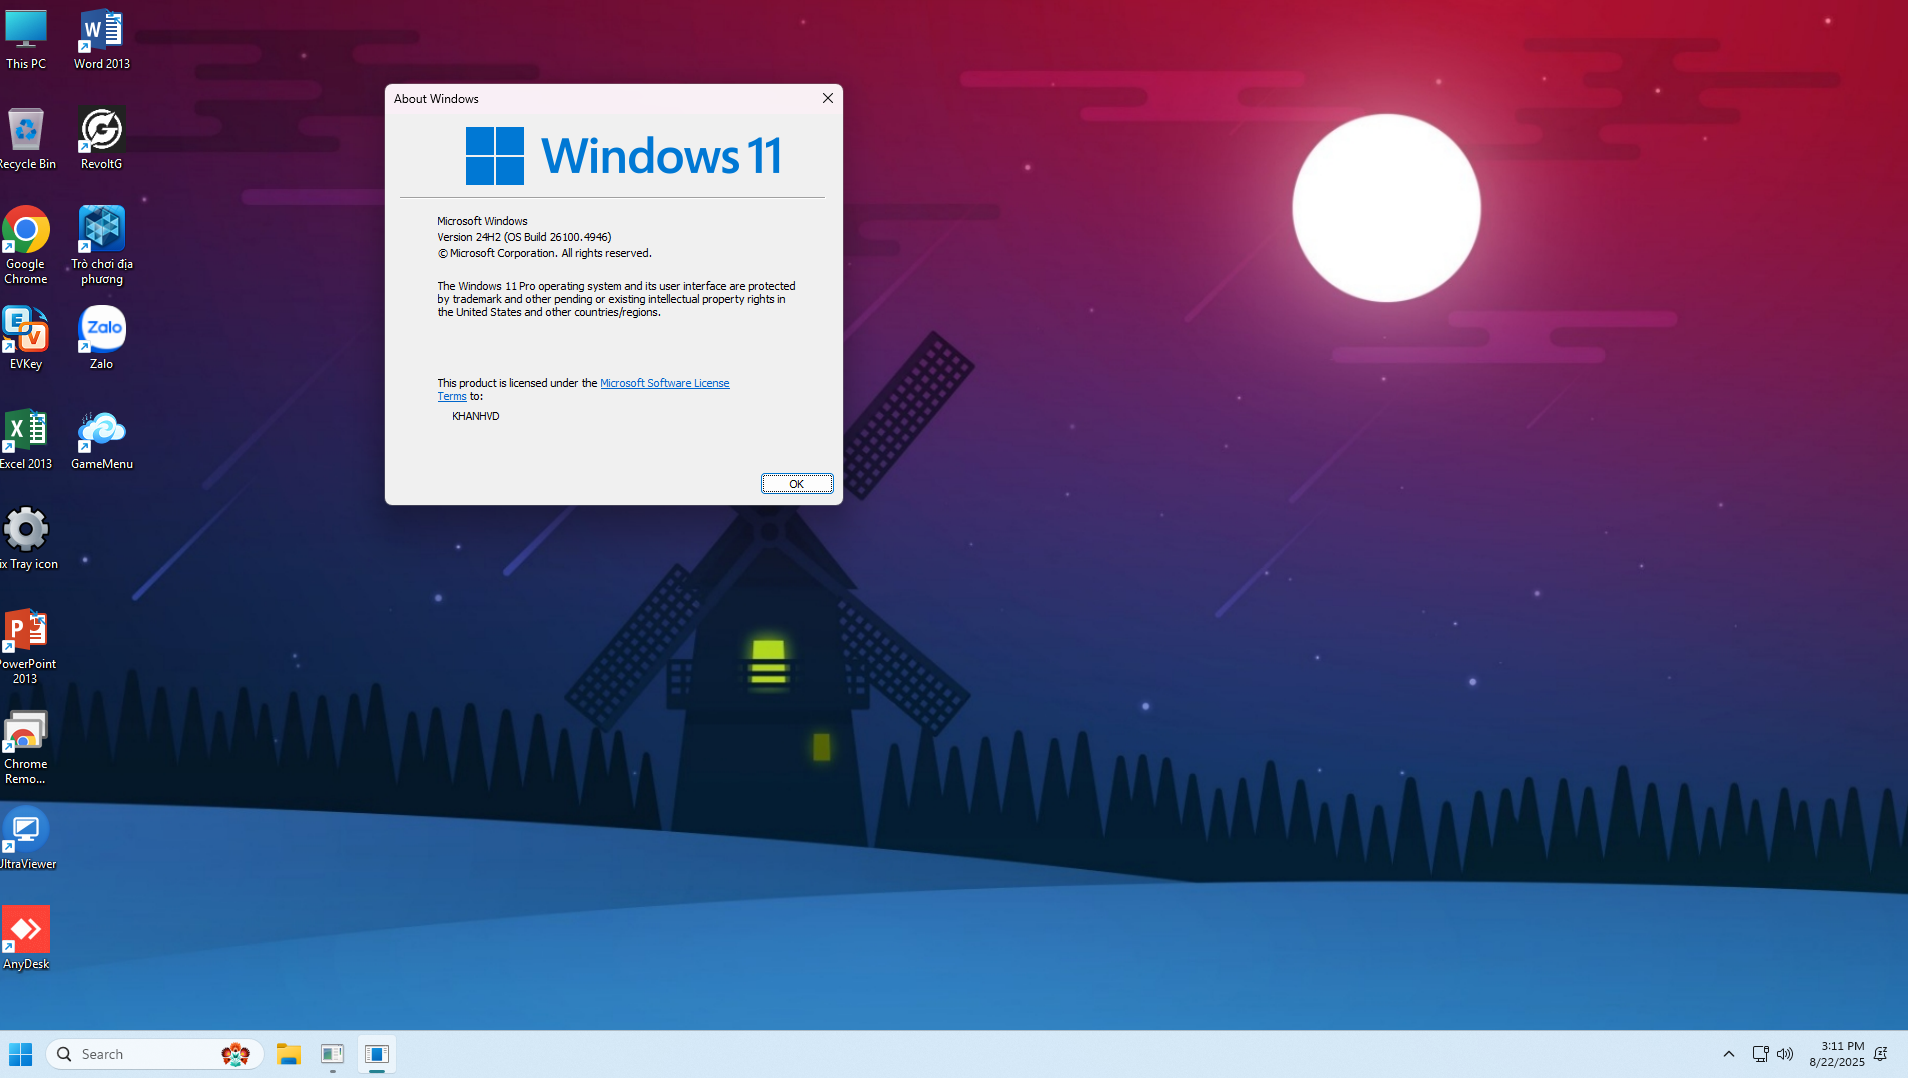
Task: Open the Windows Start menu
Action: coord(21,1054)
